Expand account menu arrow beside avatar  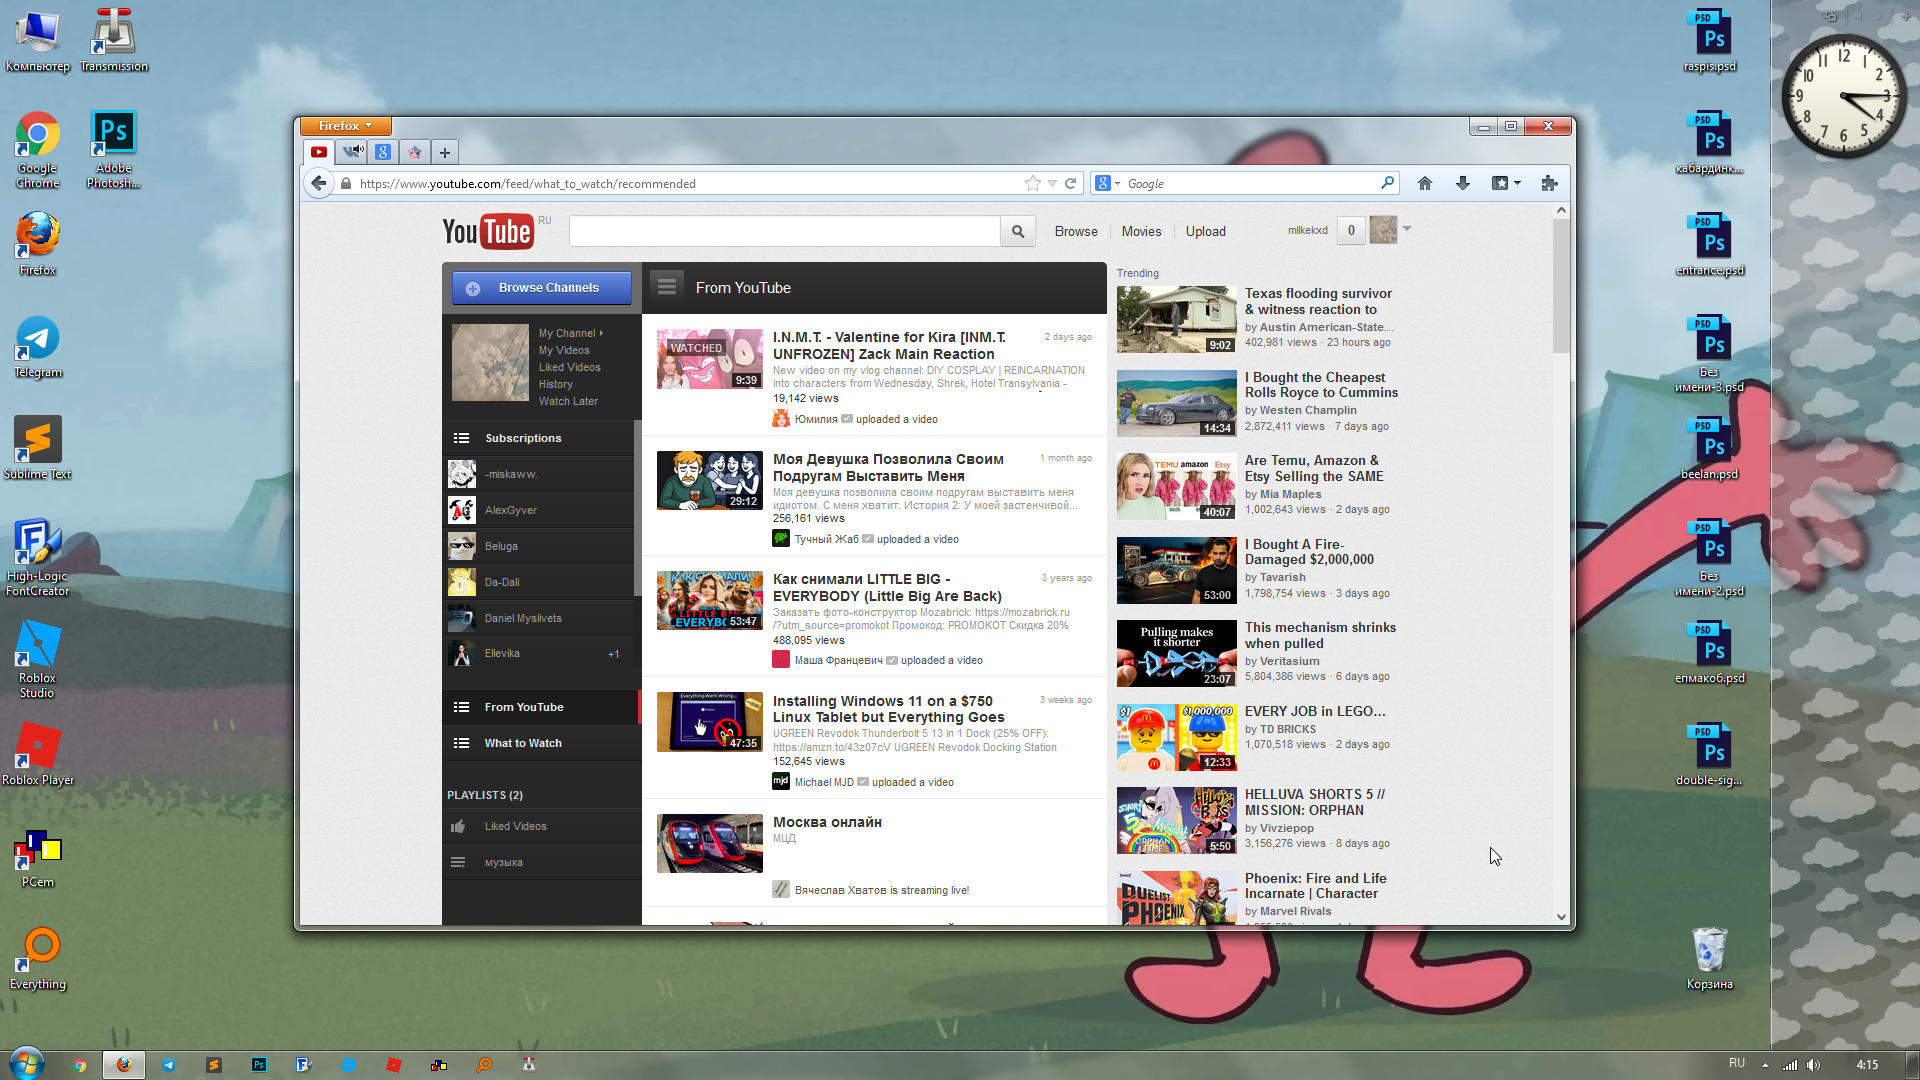[x=1407, y=229]
